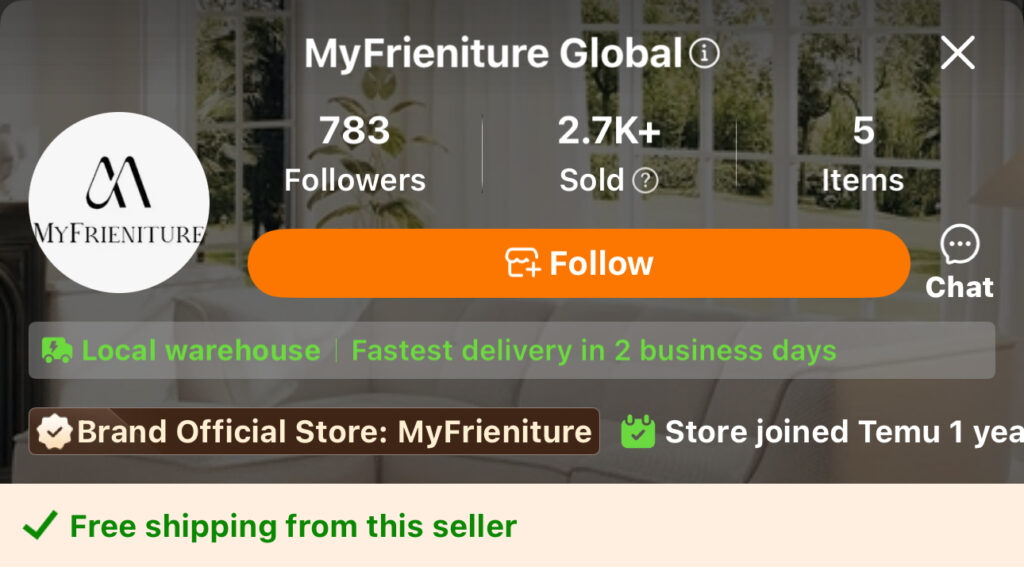The width and height of the screenshot is (1024, 579).
Task: Tap the MyFrieniture store logo avatar
Action: [x=119, y=202]
